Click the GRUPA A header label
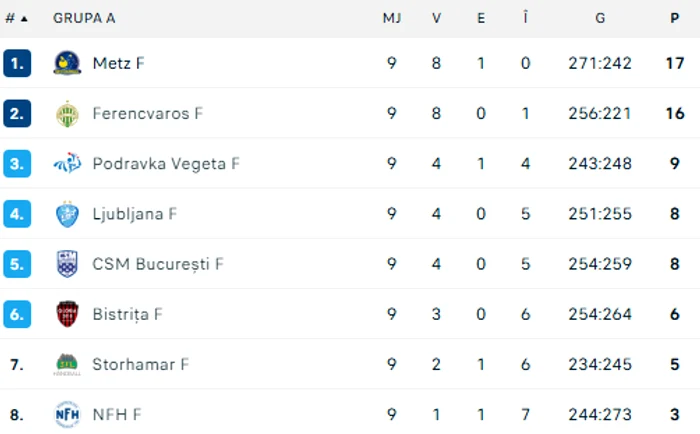Screen dimensions: 700x434 [x=84, y=18]
